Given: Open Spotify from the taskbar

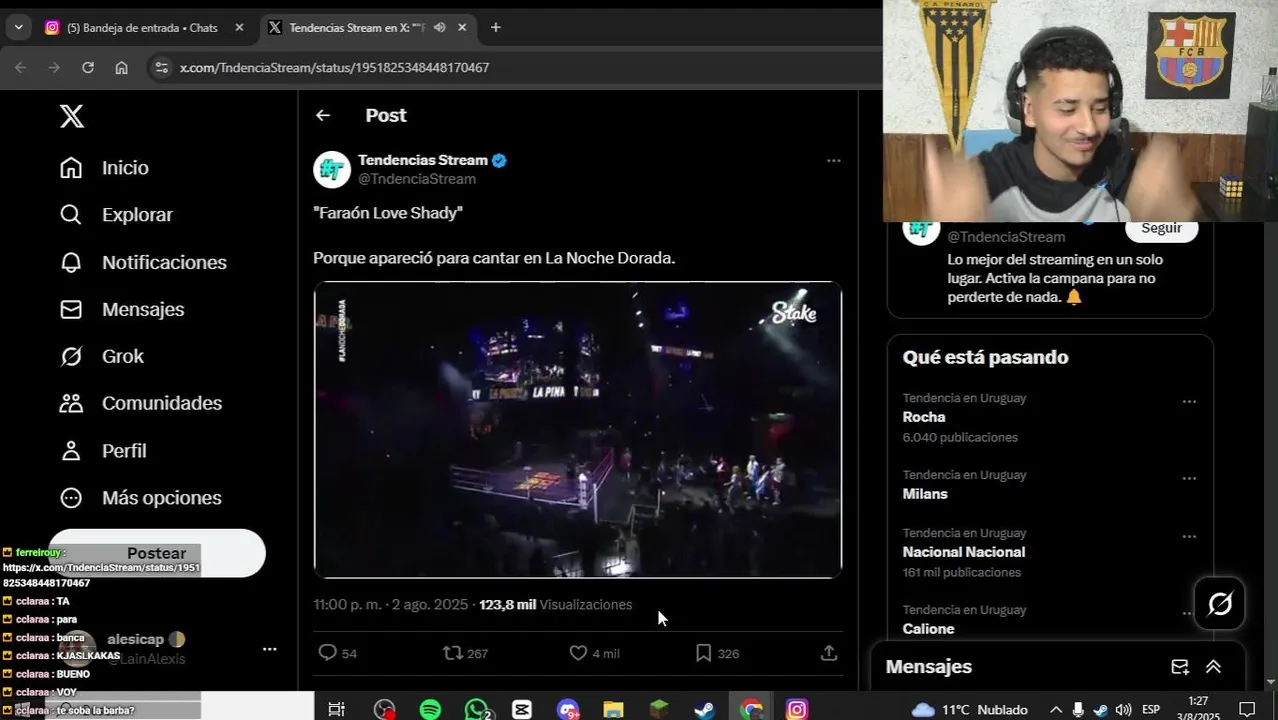Looking at the screenshot, I should point(430,709).
